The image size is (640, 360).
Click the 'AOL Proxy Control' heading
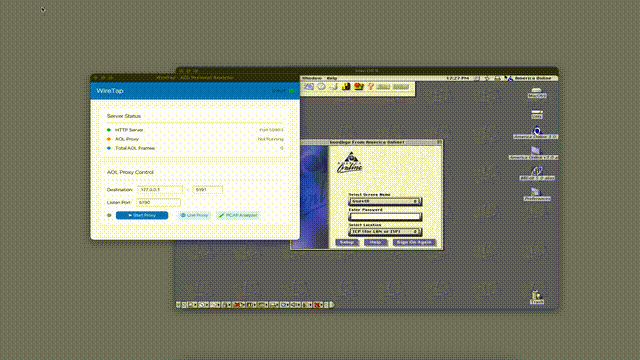[130, 172]
